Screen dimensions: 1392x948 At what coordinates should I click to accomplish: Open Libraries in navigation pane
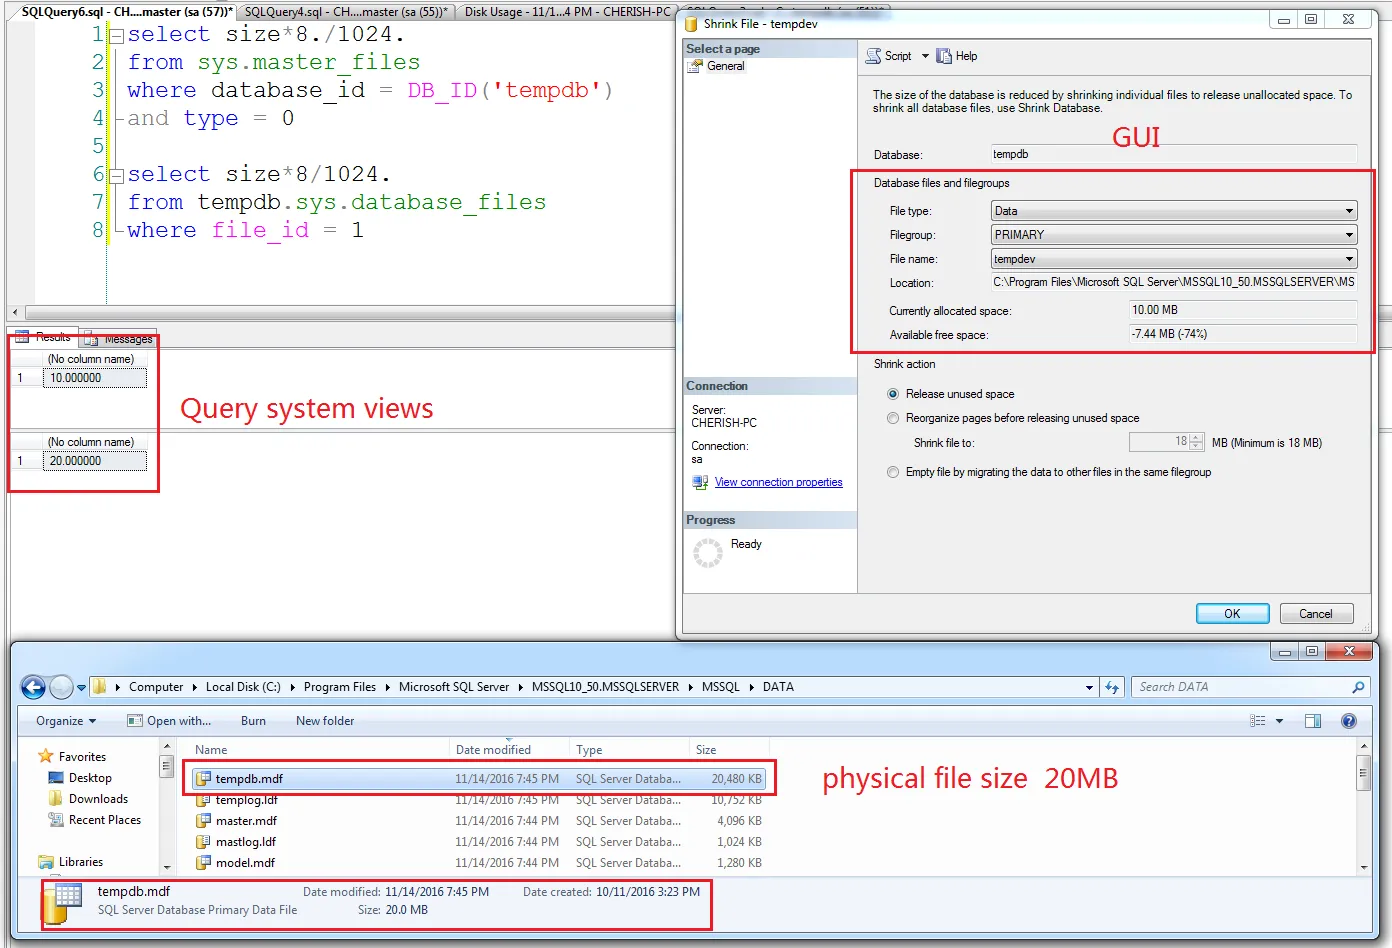click(80, 862)
